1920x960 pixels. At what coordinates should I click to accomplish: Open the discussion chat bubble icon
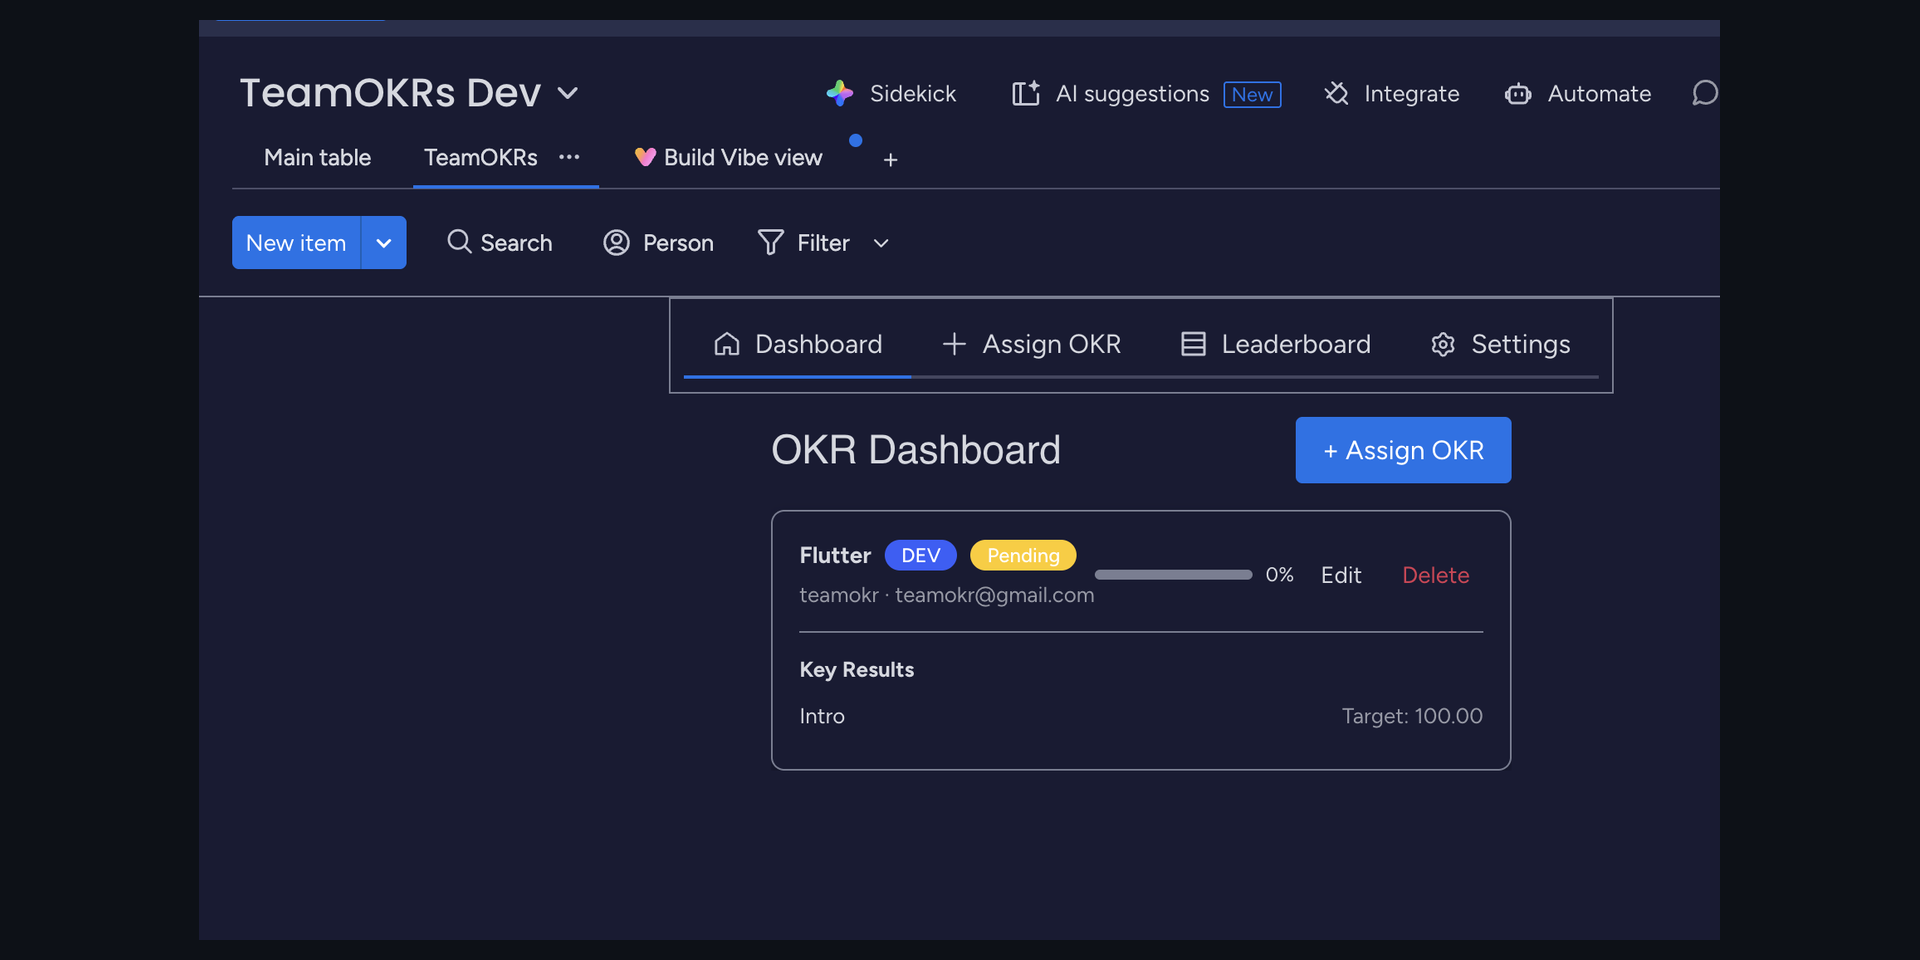(x=1705, y=93)
